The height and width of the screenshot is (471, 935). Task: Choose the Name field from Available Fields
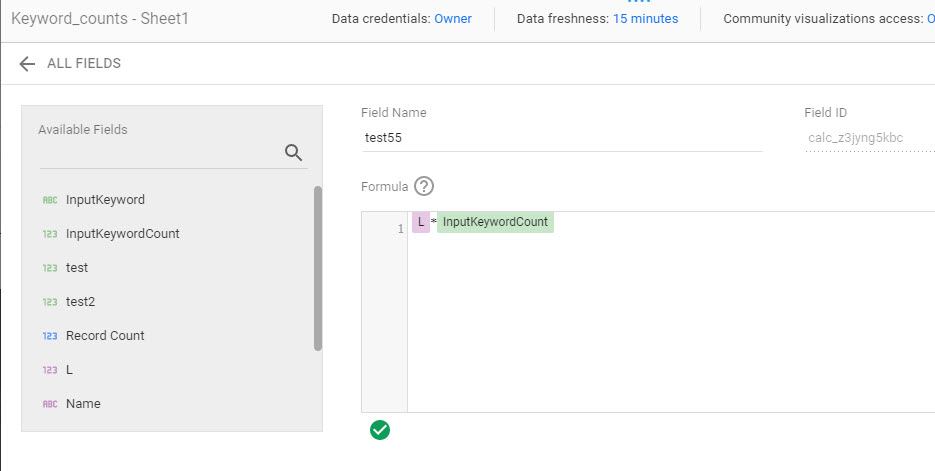pyautogui.click(x=83, y=404)
